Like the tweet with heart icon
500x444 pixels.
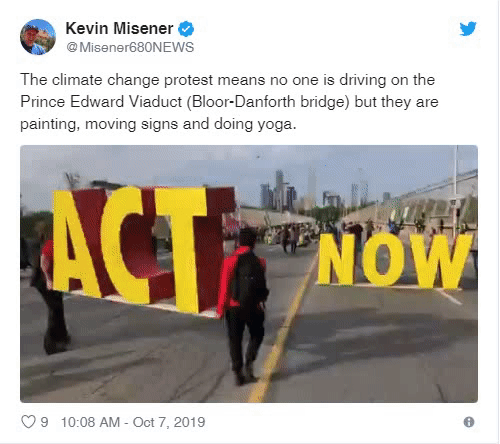tap(28, 422)
